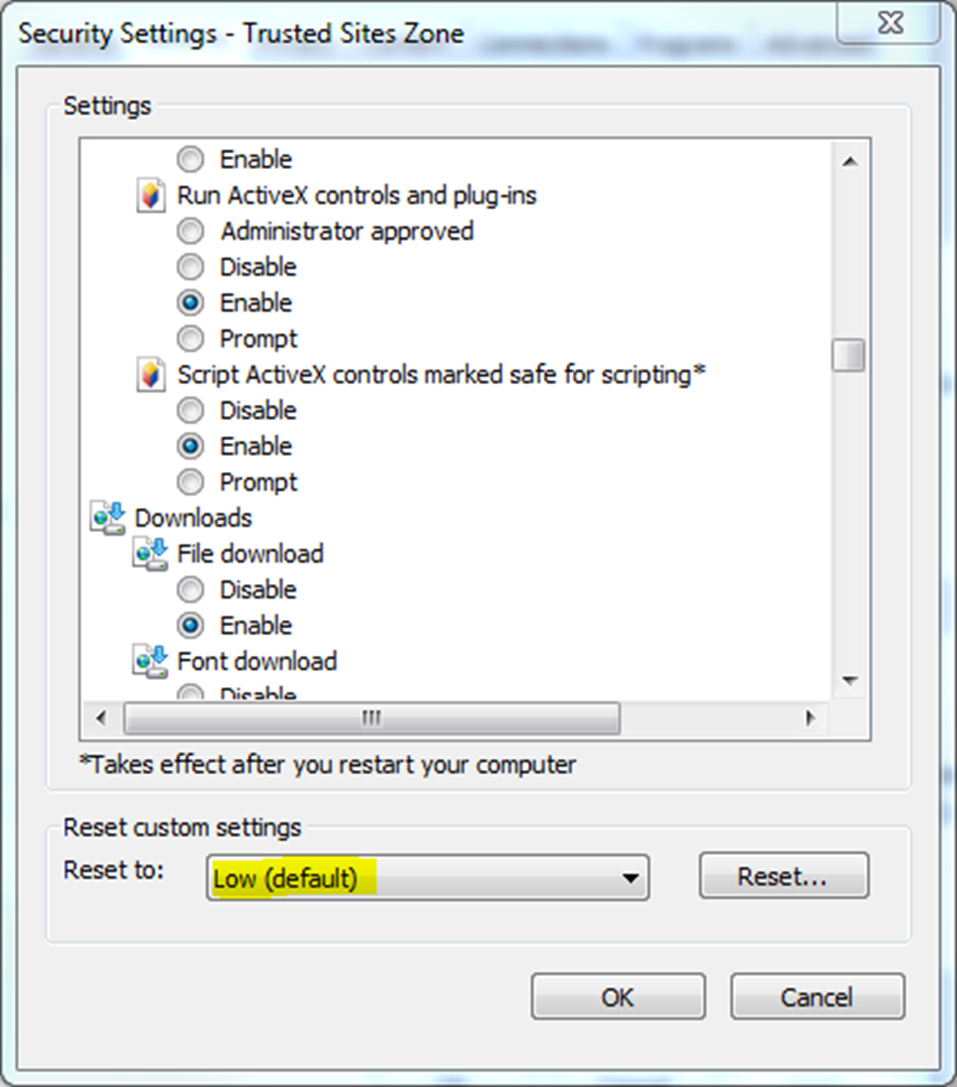The width and height of the screenshot is (957, 1087).
Task: Confirm settings with the OK button
Action: point(617,997)
